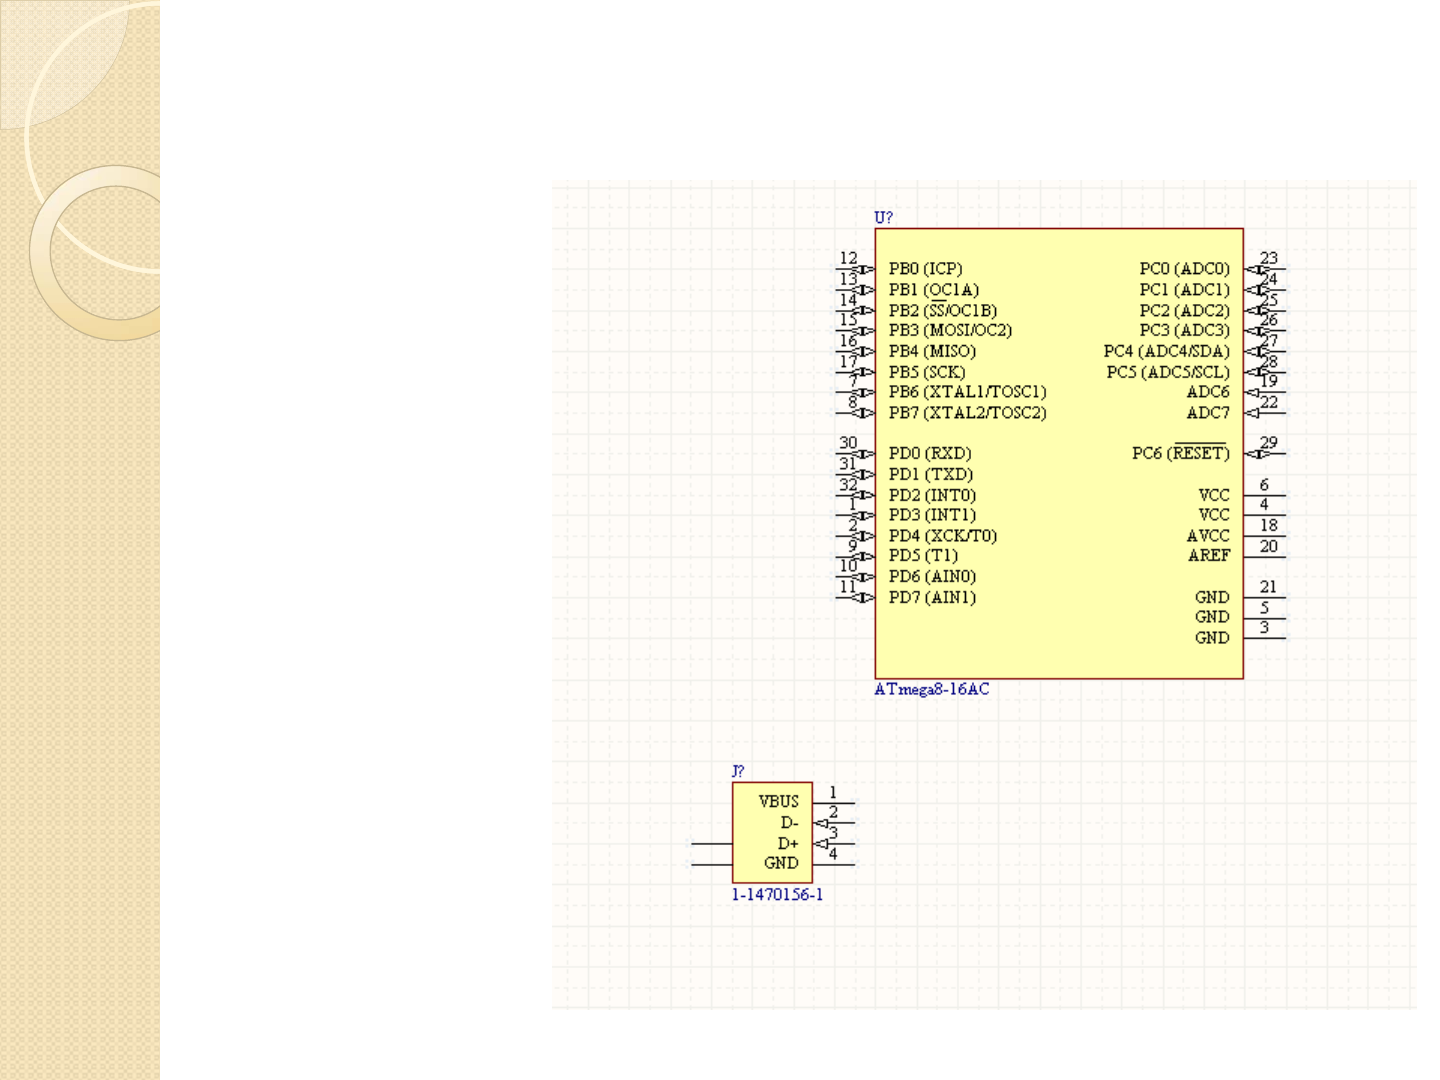Pick the PC2 (ADC2) pin label
The image size is (1440, 1080).
(1185, 310)
